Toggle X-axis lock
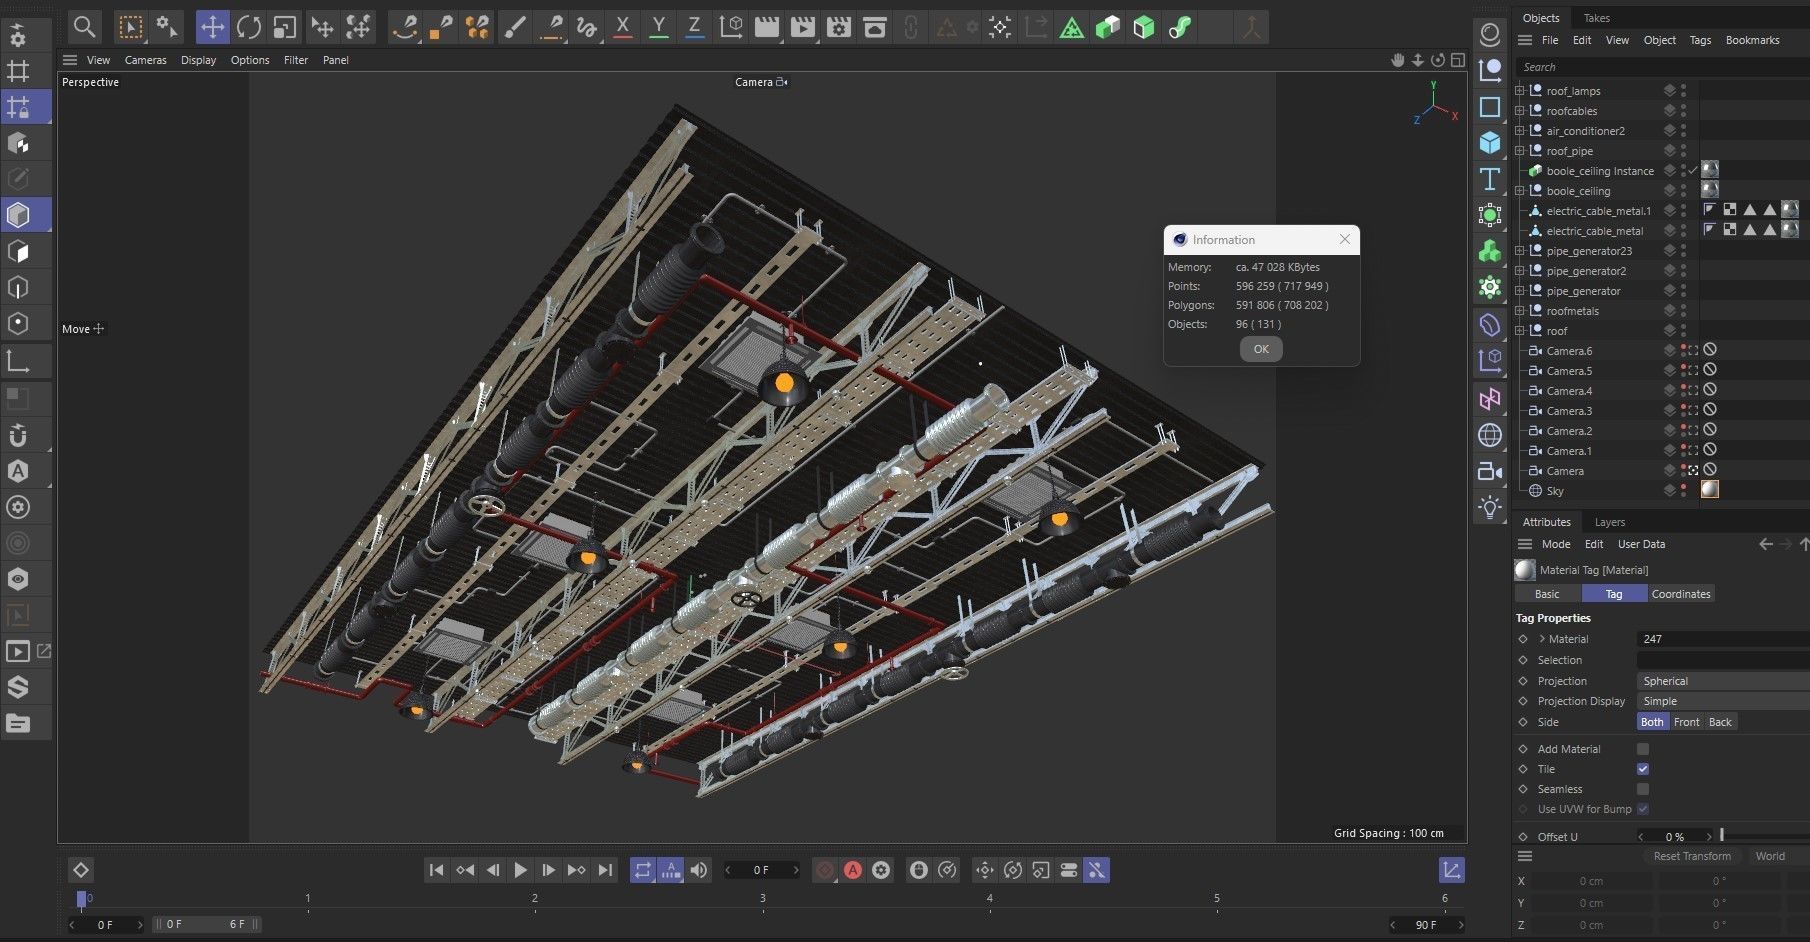1810x942 pixels. (622, 27)
